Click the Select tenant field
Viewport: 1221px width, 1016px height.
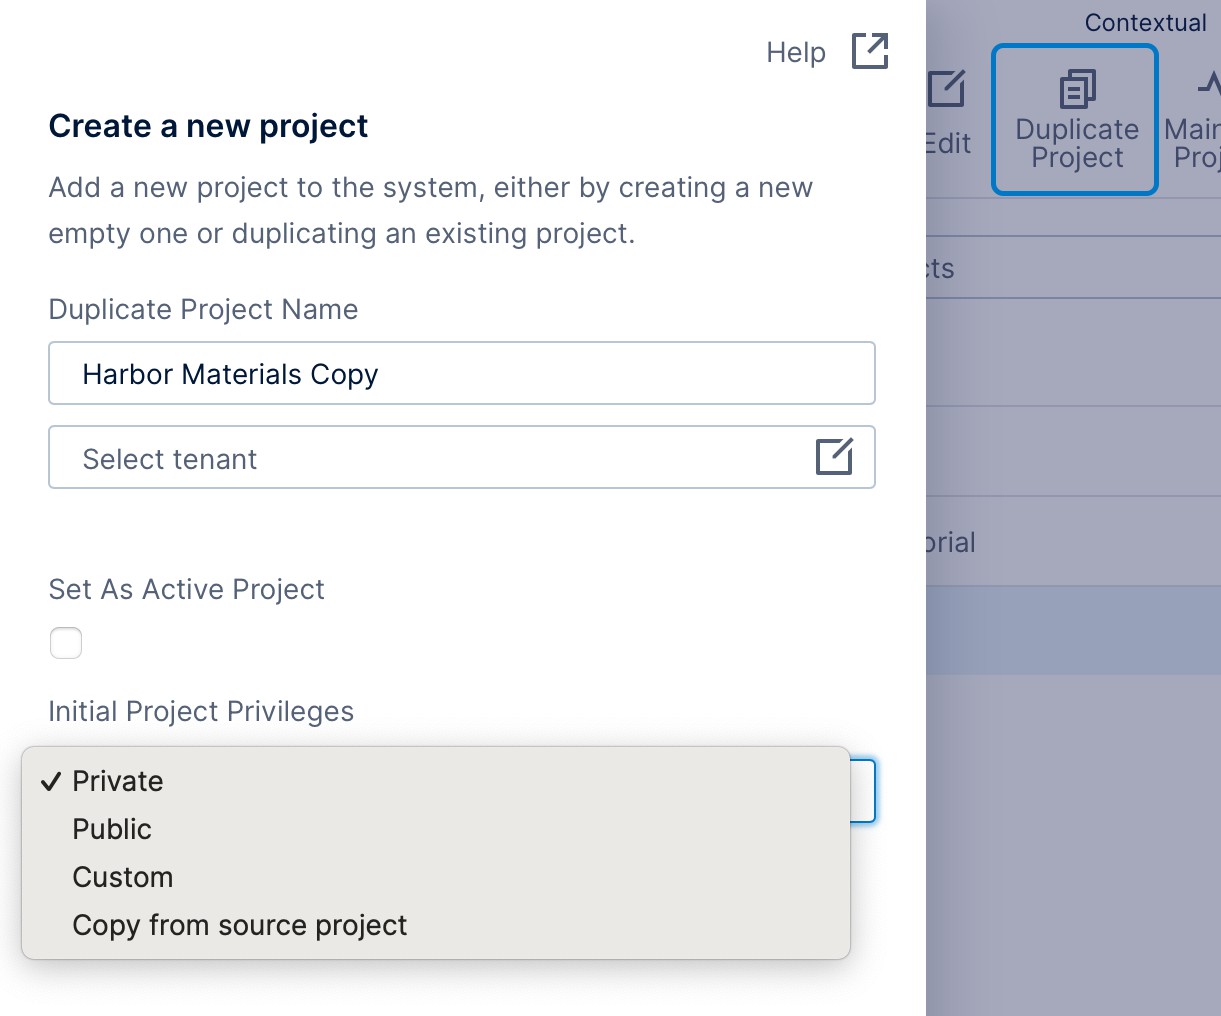[x=400, y=456]
